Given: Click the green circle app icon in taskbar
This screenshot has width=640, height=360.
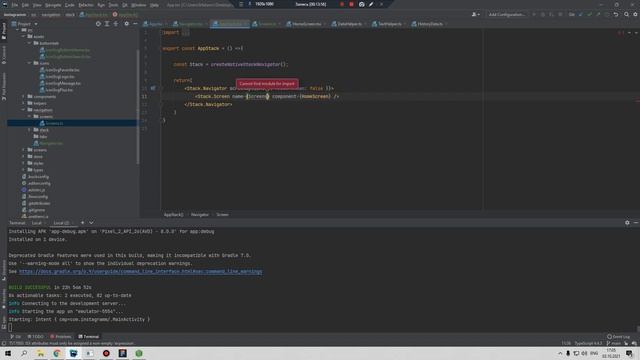Looking at the screenshot, I should (x=139, y=353).
